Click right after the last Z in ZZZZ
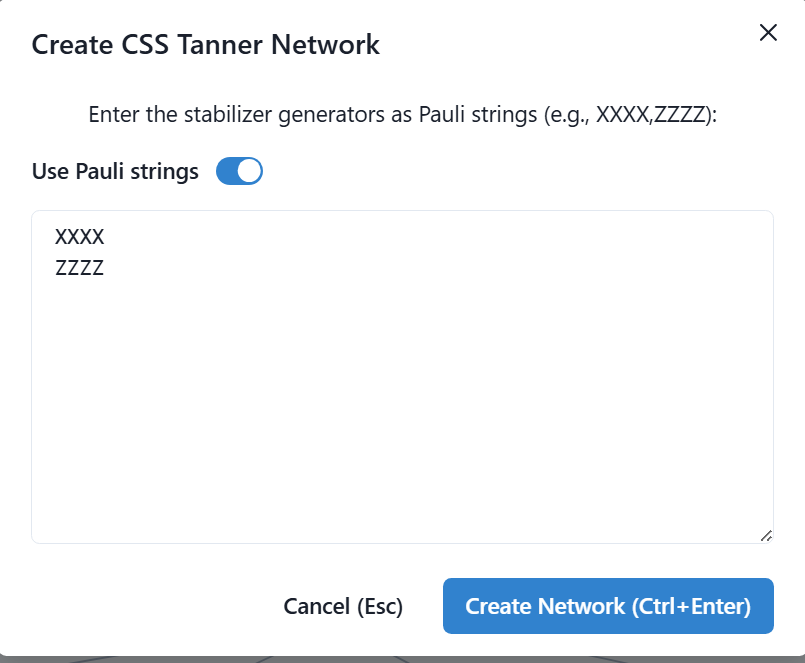805x663 pixels. 105,268
